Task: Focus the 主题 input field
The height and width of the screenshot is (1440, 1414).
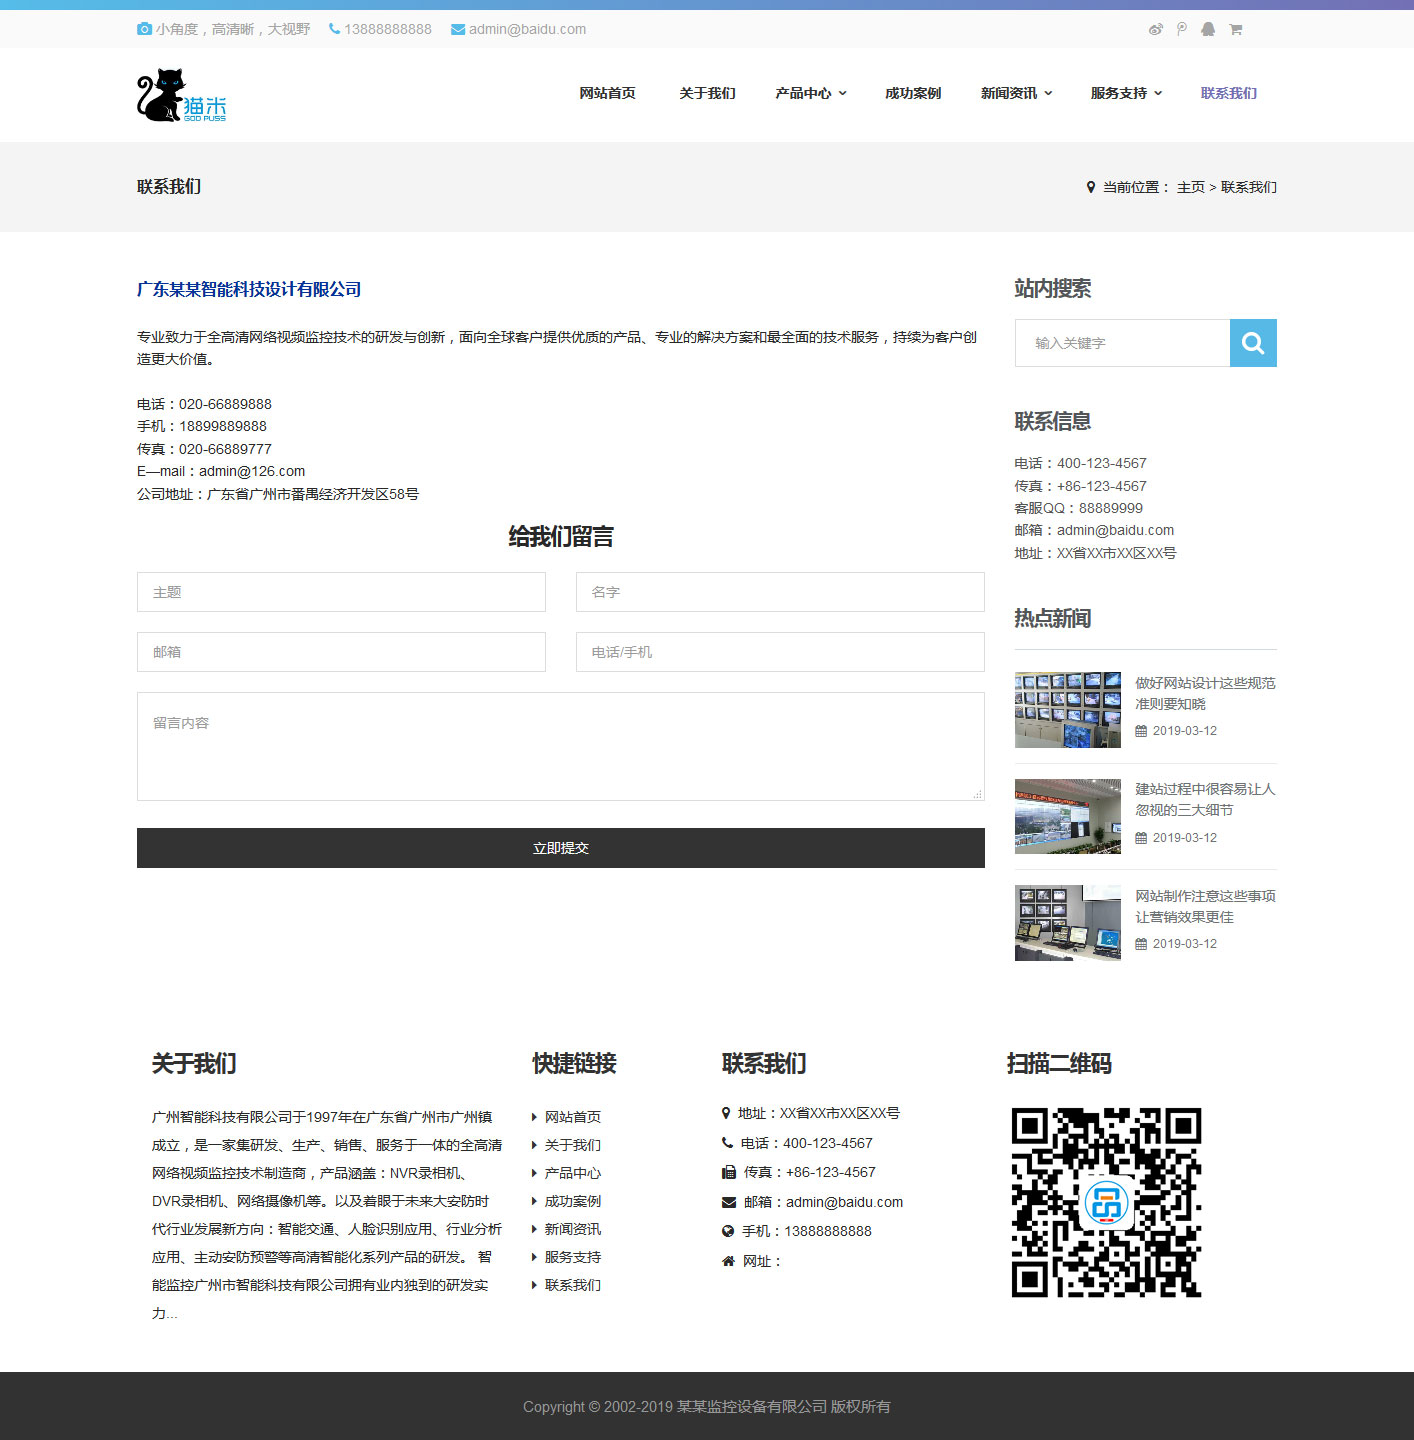Action: (341, 592)
